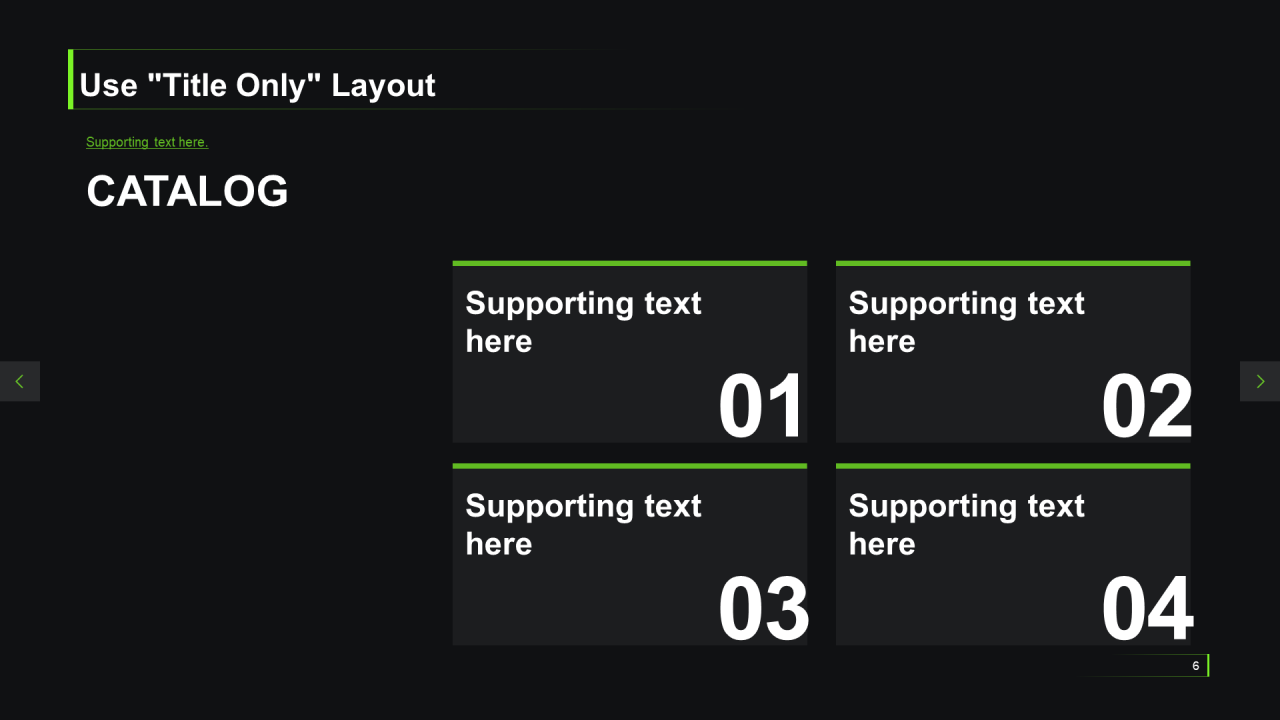The image size is (1280, 720).
Task: Select catalog card 03
Action: pos(630,554)
